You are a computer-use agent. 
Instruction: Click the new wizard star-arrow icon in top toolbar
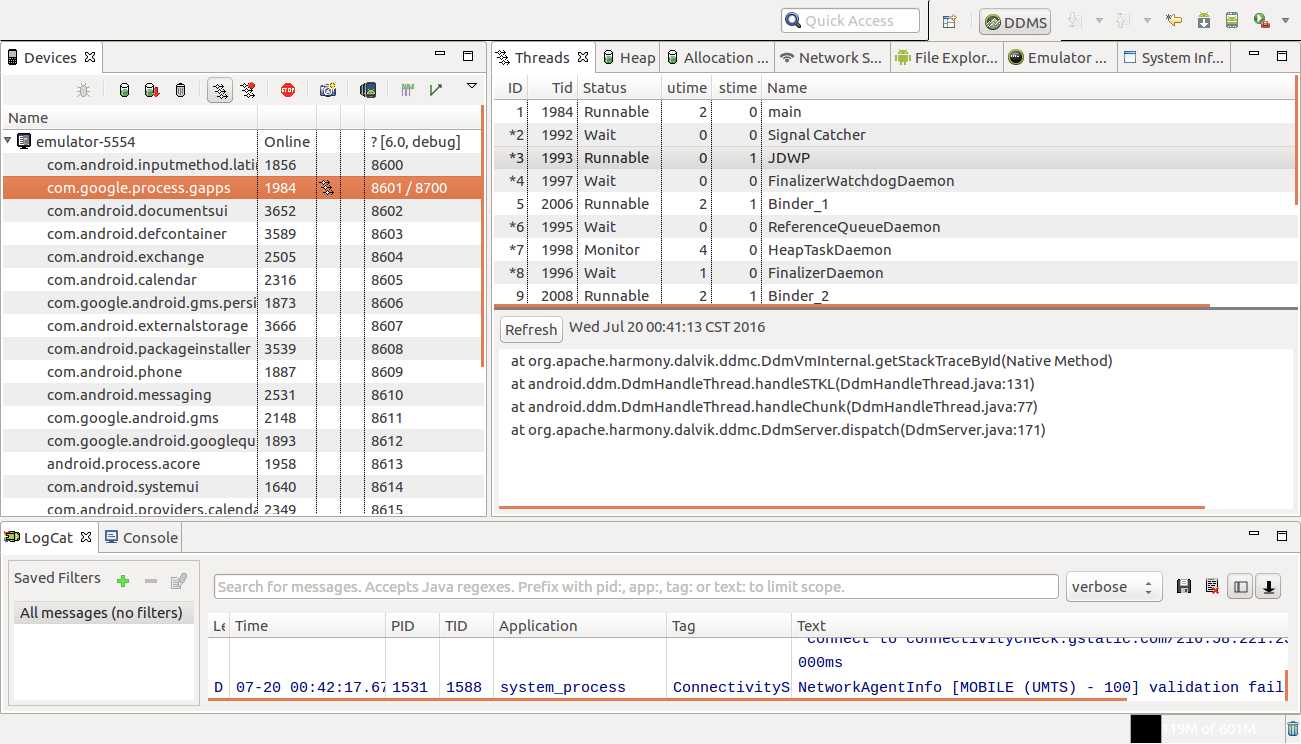(x=1174, y=20)
